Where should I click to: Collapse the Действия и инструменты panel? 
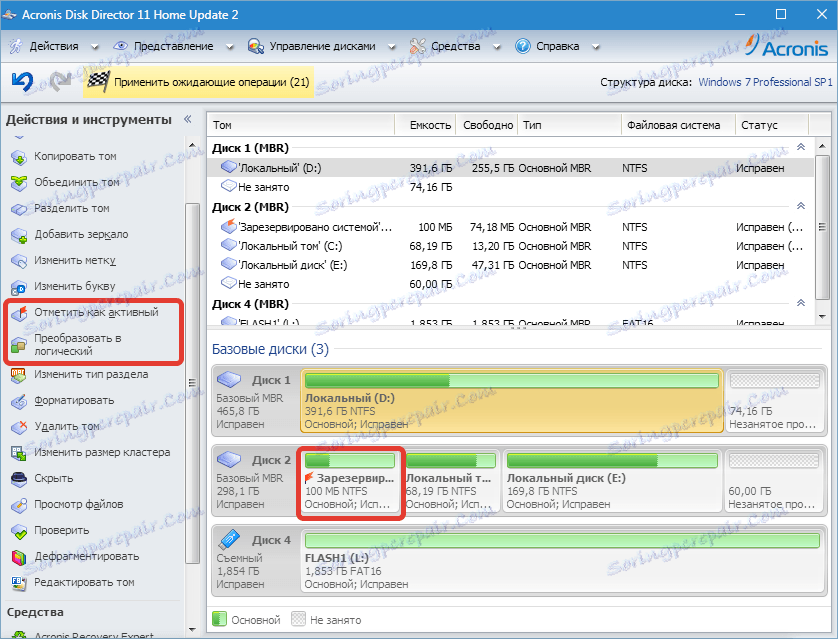click(x=188, y=119)
